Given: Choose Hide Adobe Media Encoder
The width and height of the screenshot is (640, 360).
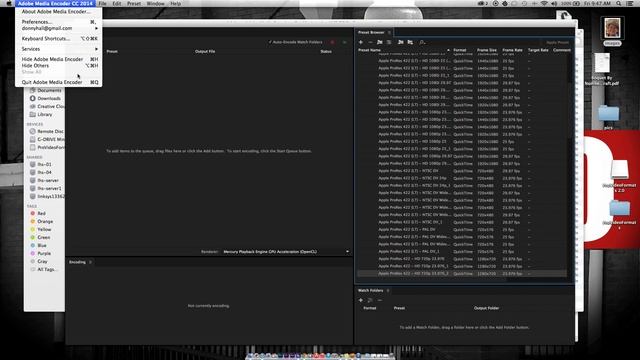Looking at the screenshot, I should coord(59,59).
